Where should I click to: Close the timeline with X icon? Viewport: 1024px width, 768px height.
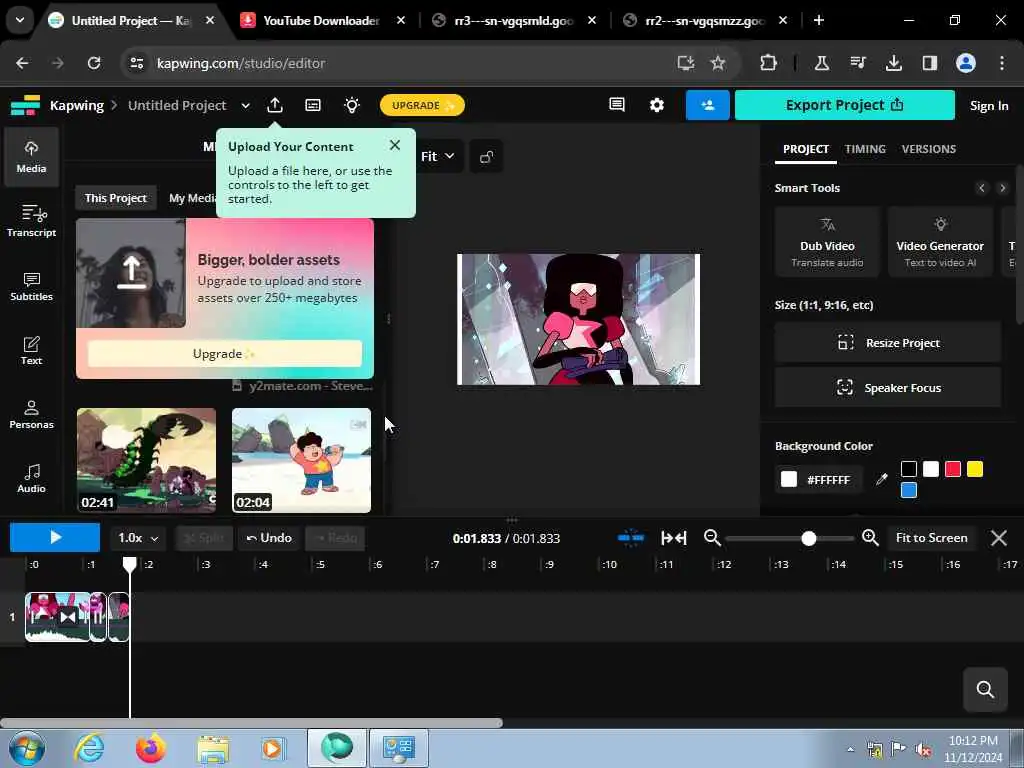(x=999, y=538)
